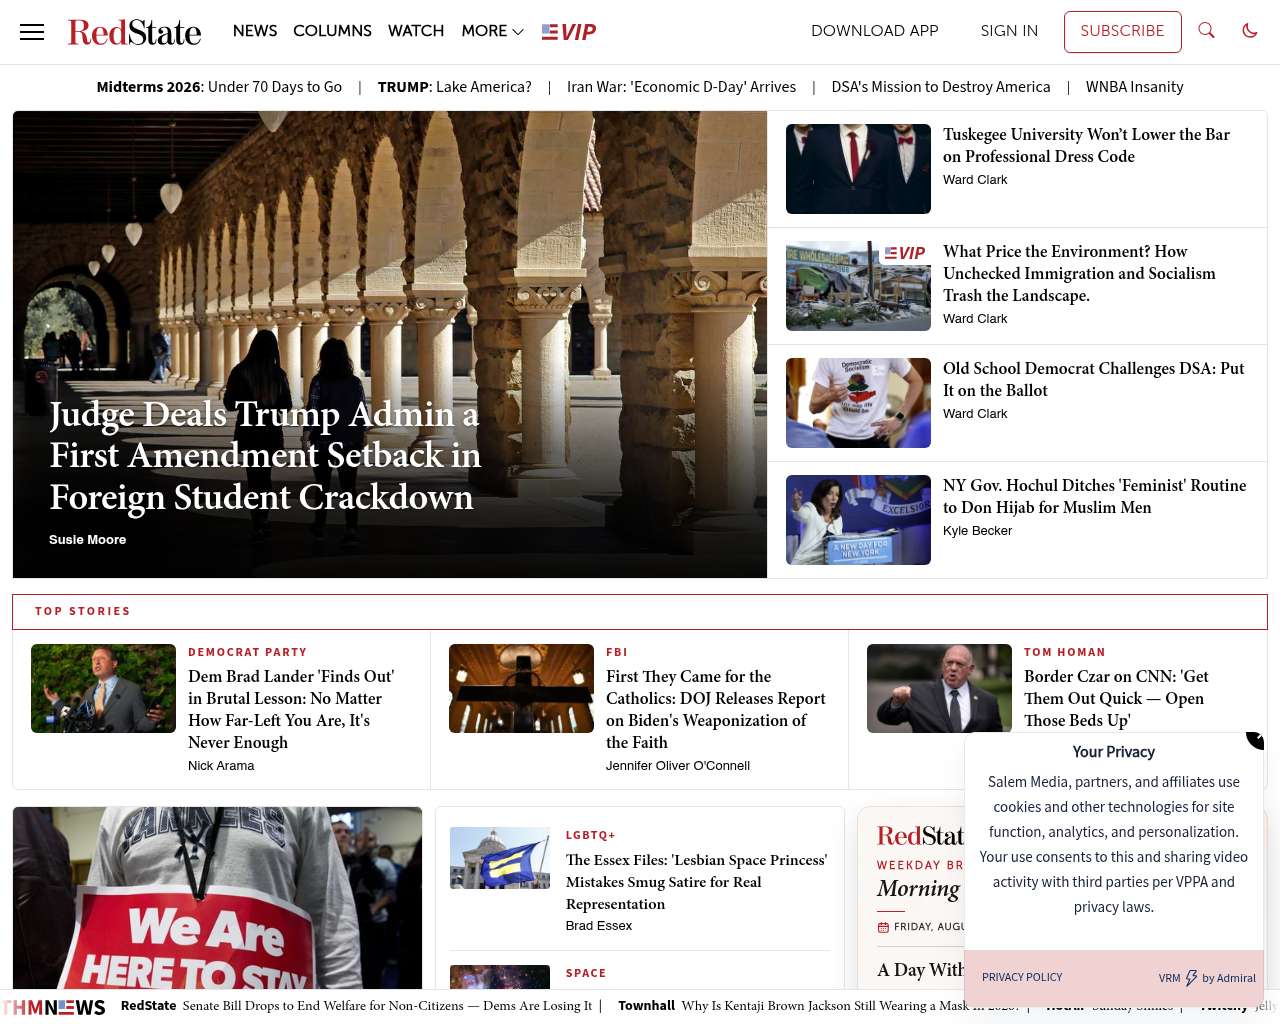Open author Ward Clark under Old School Democrat
Image resolution: width=1280 pixels, height=1024 pixels.
[x=975, y=414]
